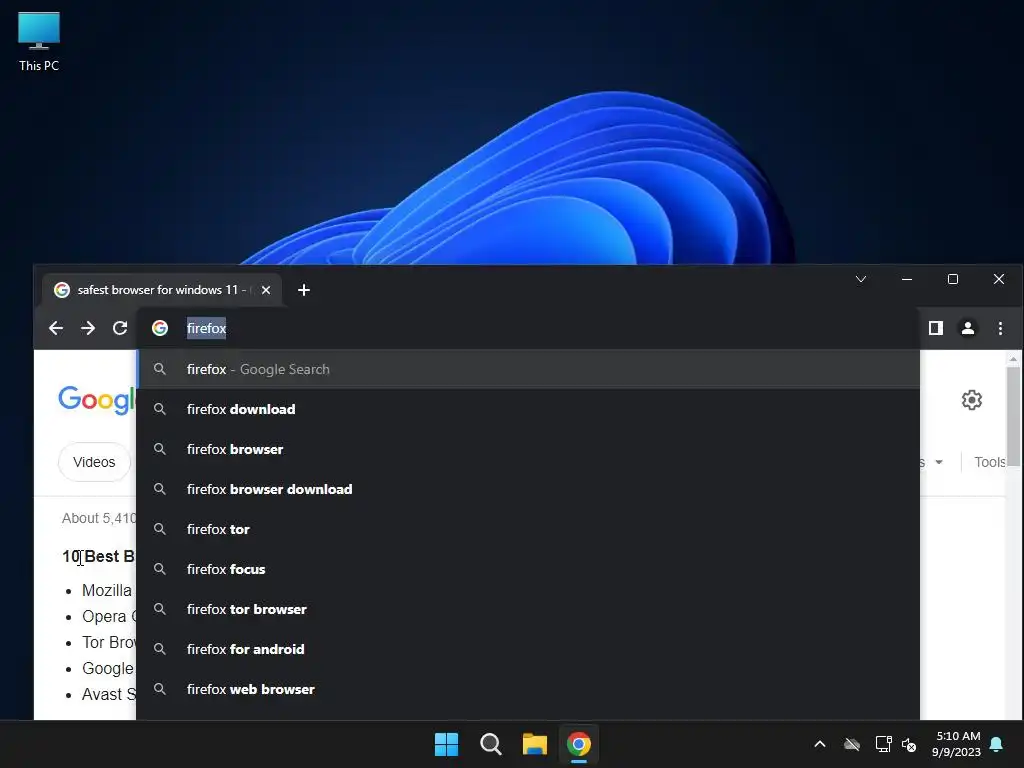Open Windows Search from the taskbar
Viewport: 1024px width, 768px height.
490,744
